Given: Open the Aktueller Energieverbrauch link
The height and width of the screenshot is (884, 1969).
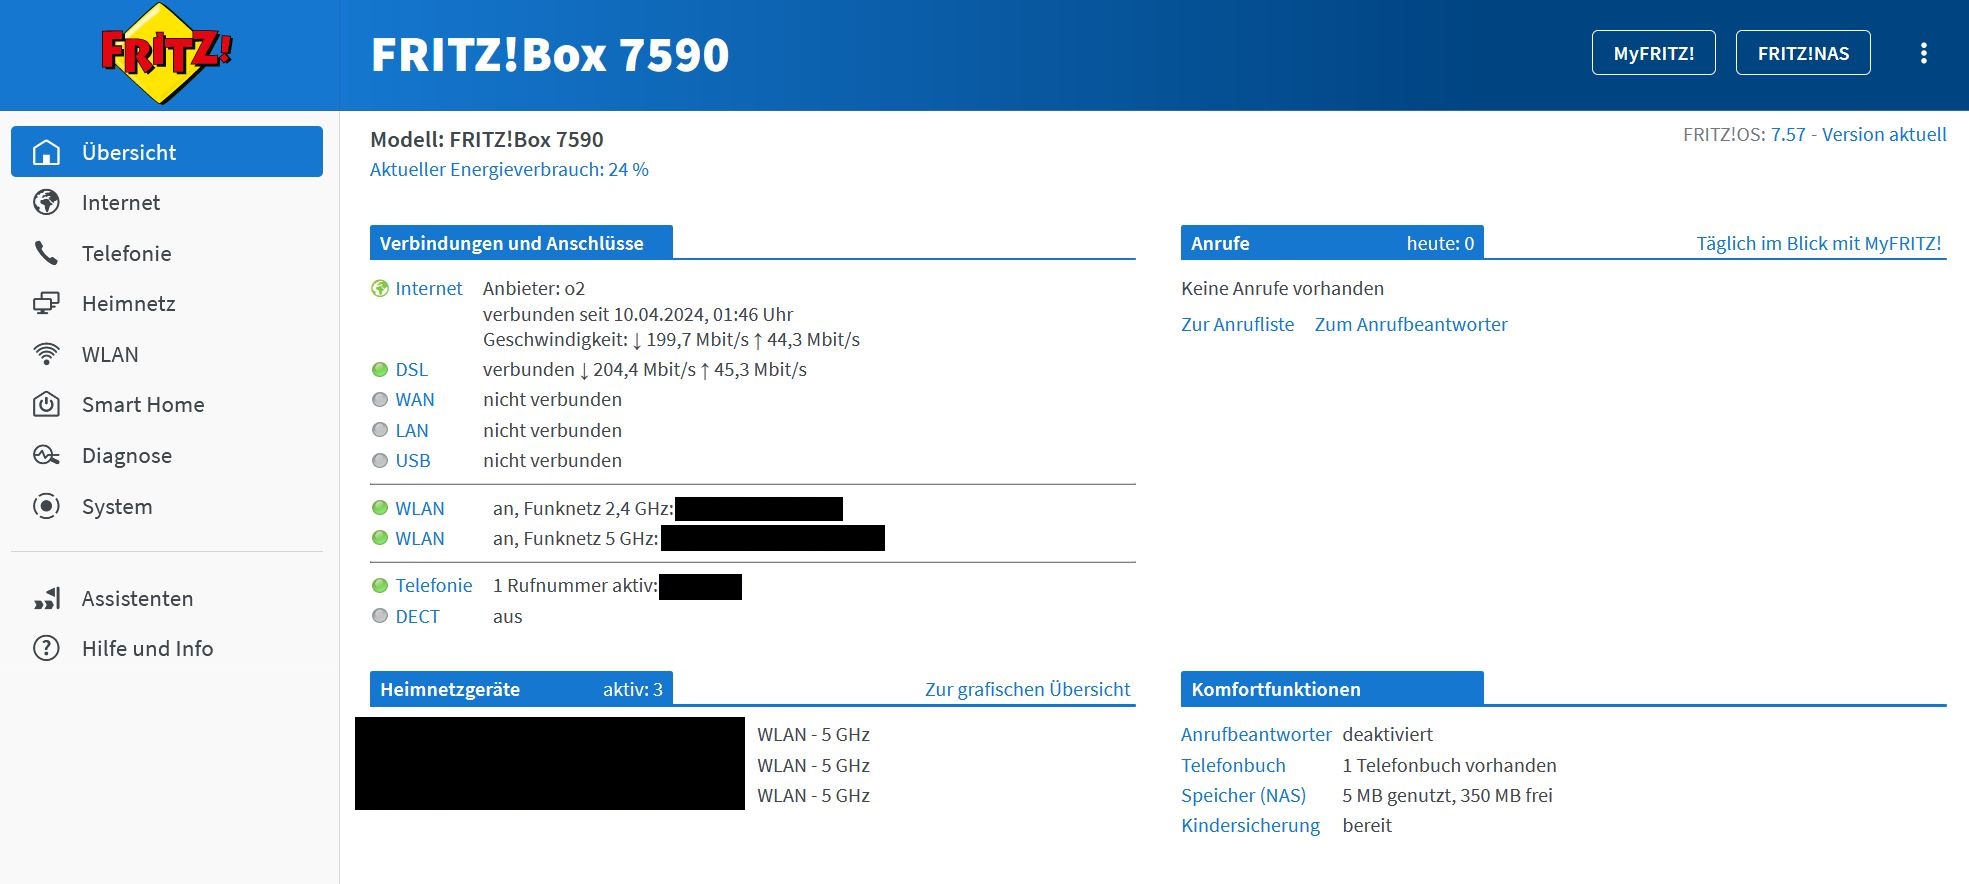Looking at the screenshot, I should tap(509, 170).
